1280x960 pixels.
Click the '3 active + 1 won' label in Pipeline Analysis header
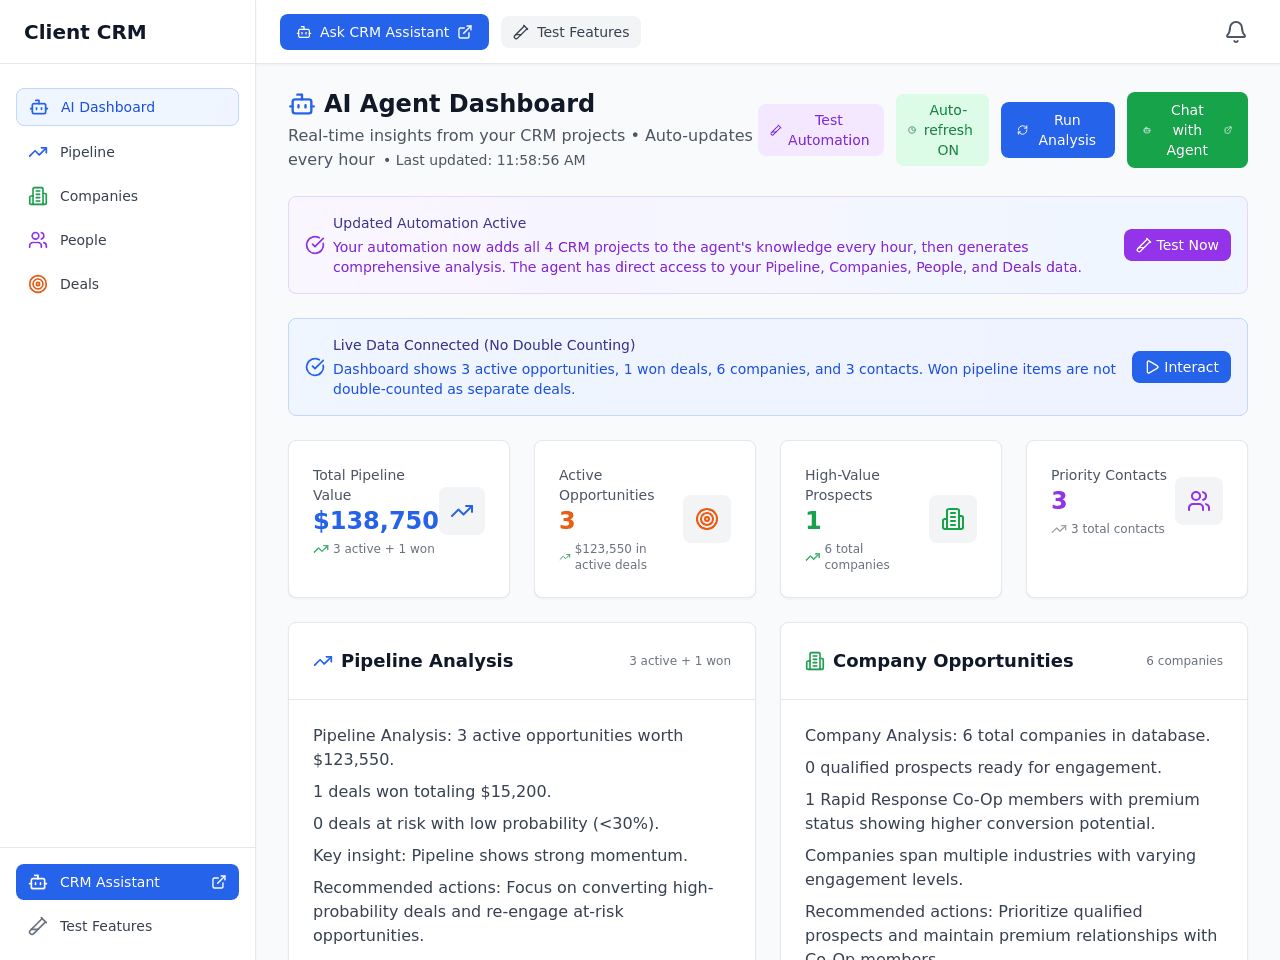(x=680, y=661)
